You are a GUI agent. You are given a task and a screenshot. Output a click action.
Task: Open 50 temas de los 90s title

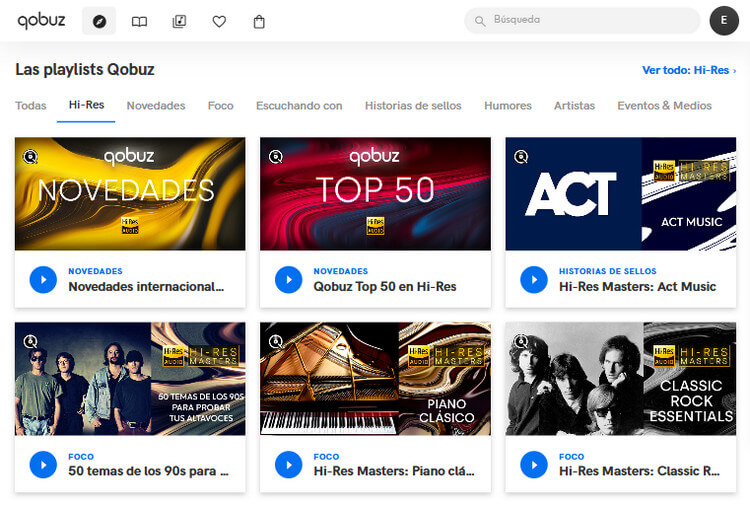point(148,471)
